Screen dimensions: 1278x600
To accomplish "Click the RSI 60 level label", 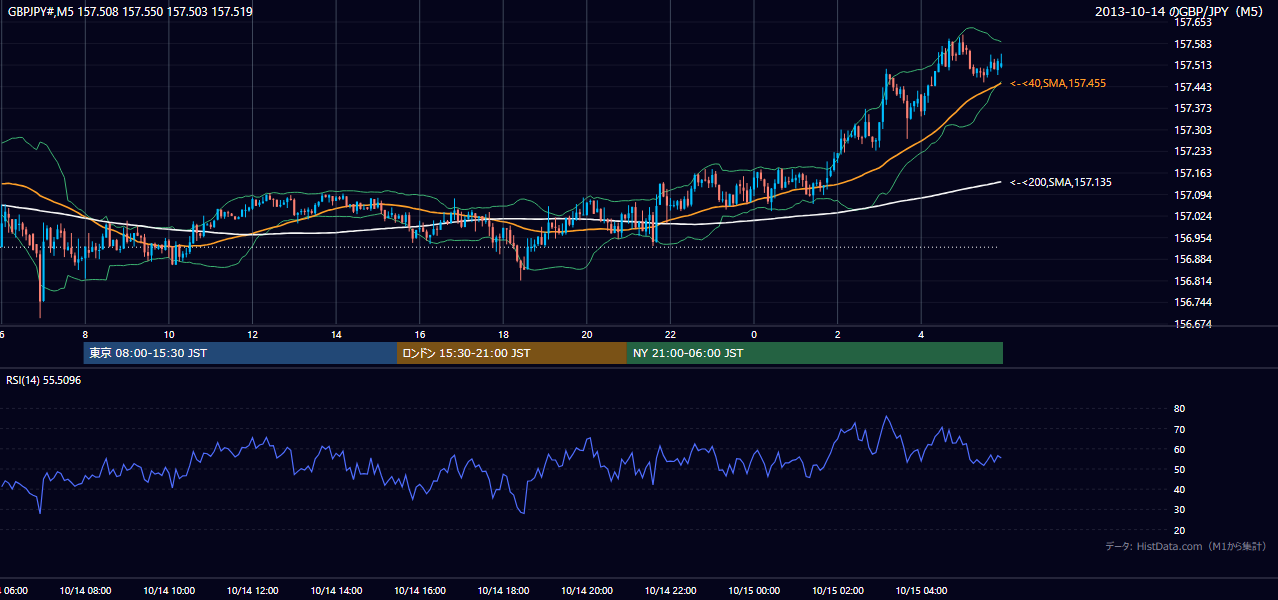I will (1179, 449).
